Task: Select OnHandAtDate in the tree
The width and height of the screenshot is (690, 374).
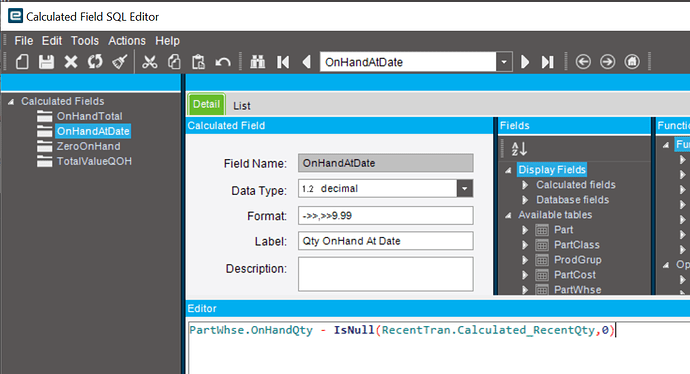Action: pyautogui.click(x=93, y=132)
